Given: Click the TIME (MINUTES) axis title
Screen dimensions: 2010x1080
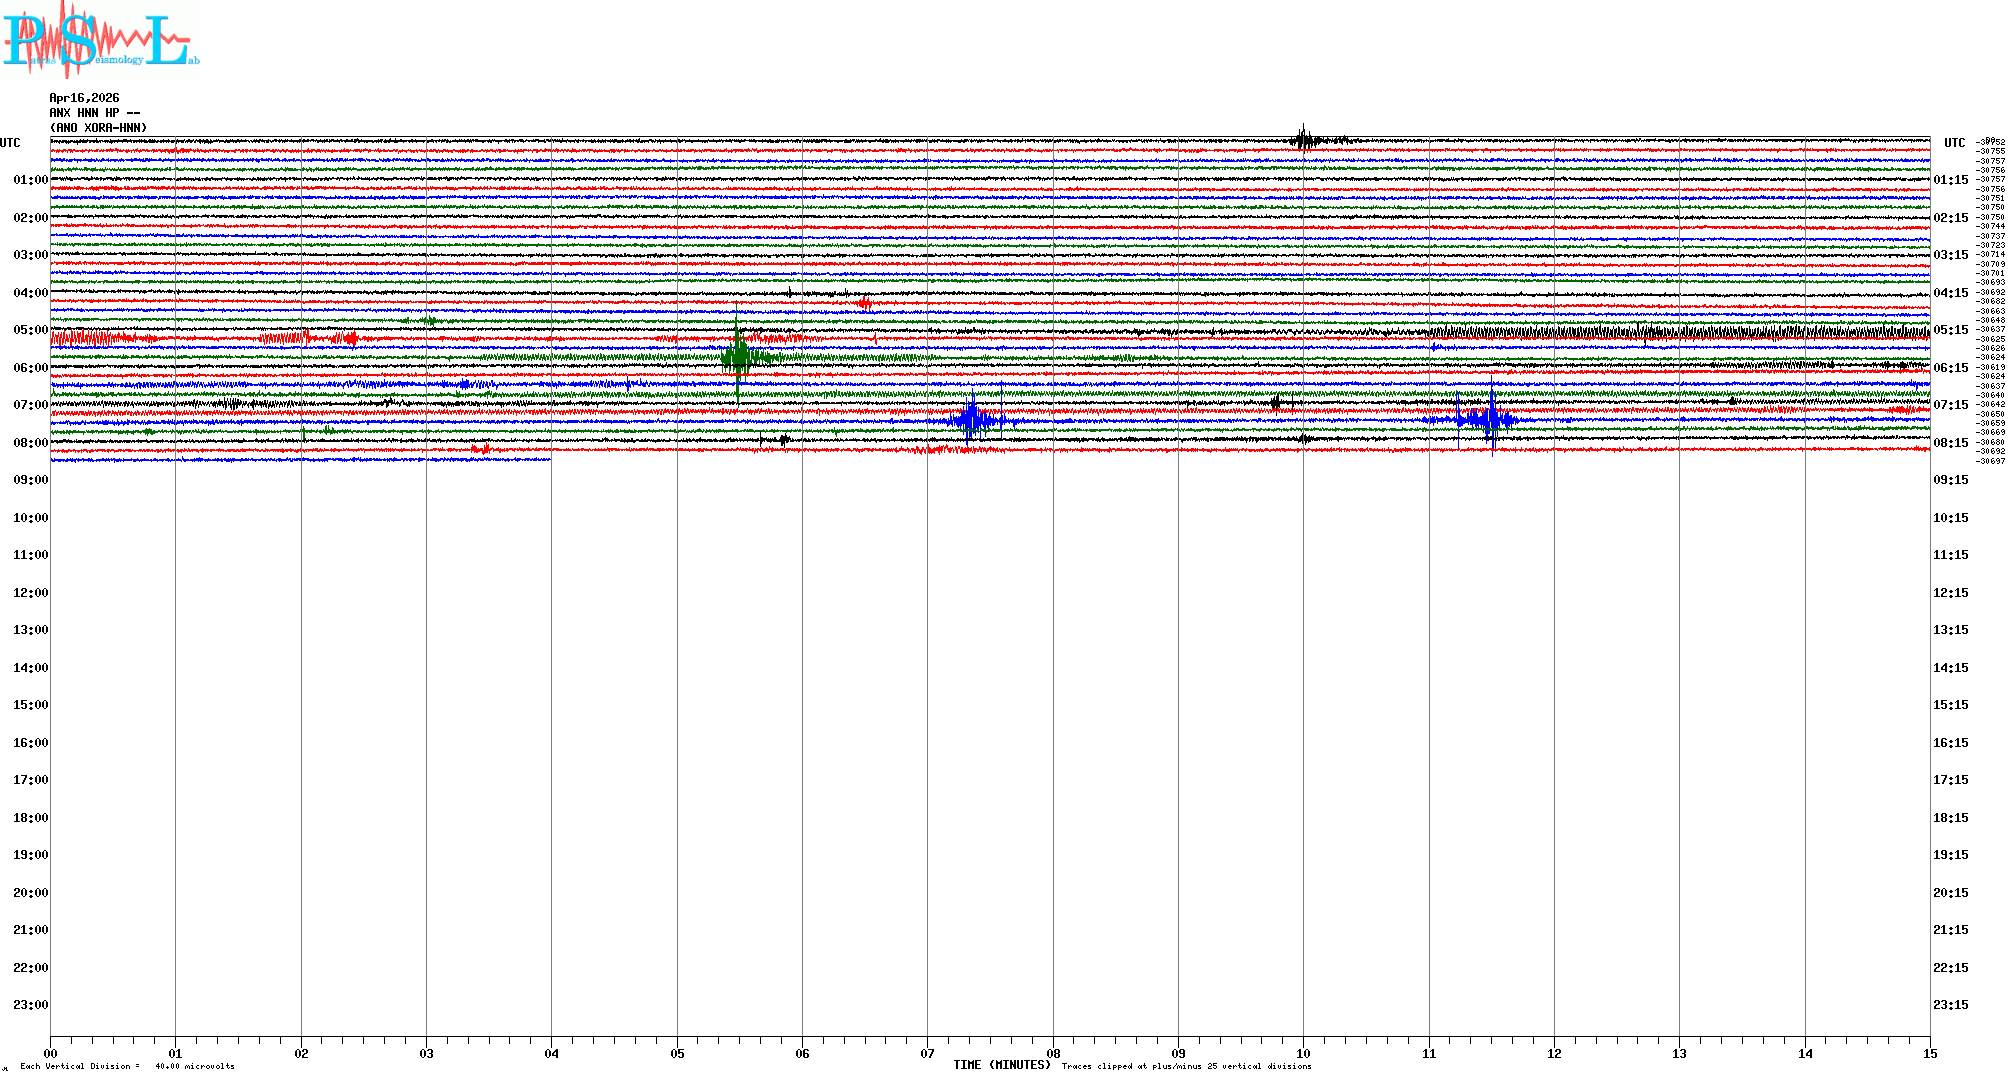Looking at the screenshot, I should [1001, 1065].
